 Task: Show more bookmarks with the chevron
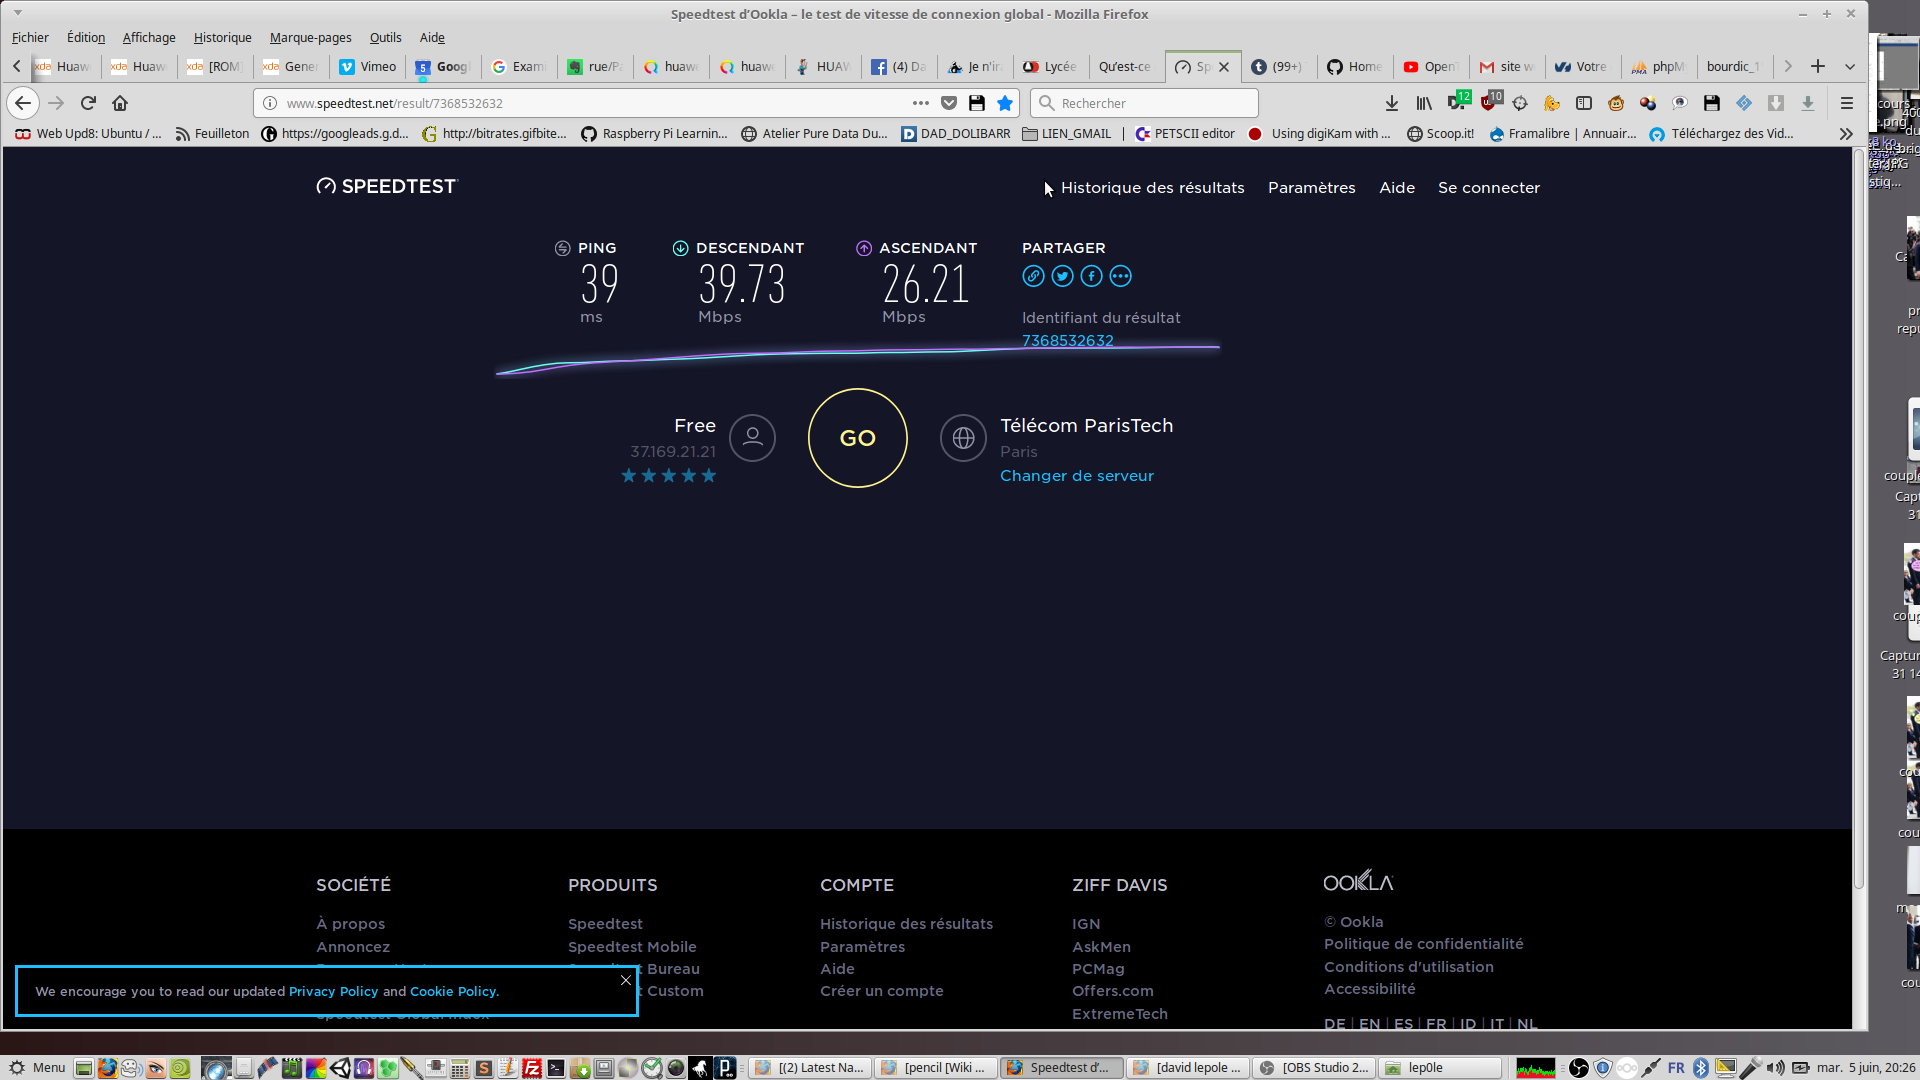(1846, 134)
